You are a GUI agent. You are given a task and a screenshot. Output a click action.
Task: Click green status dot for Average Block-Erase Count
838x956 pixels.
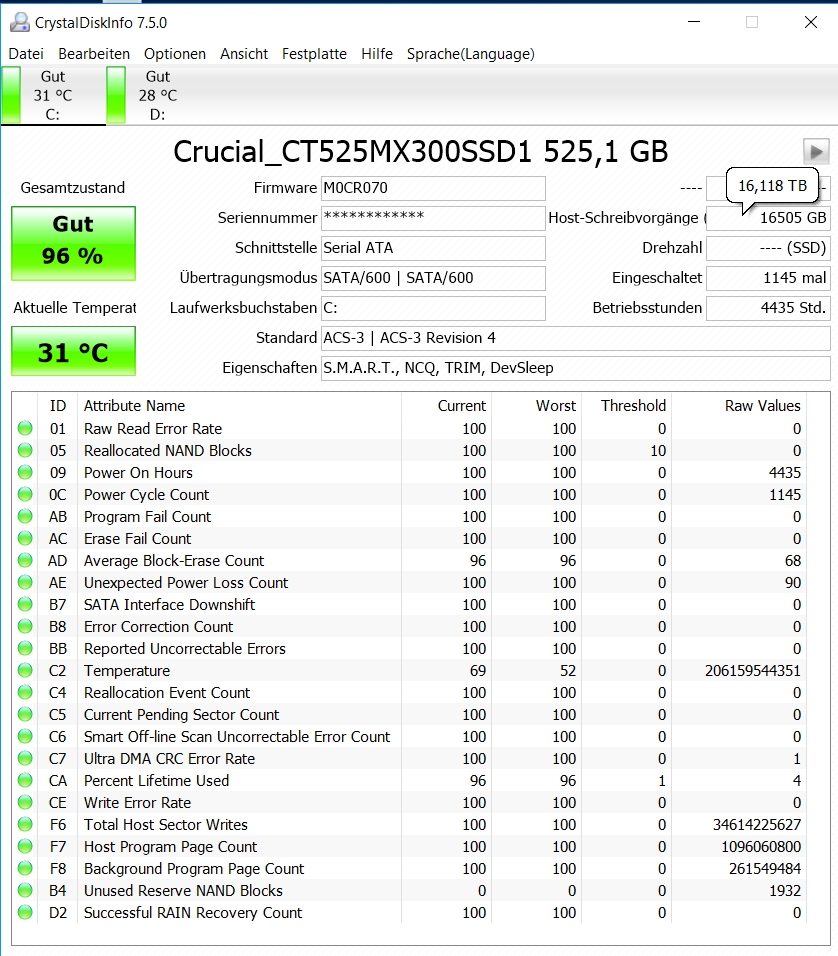(25, 560)
